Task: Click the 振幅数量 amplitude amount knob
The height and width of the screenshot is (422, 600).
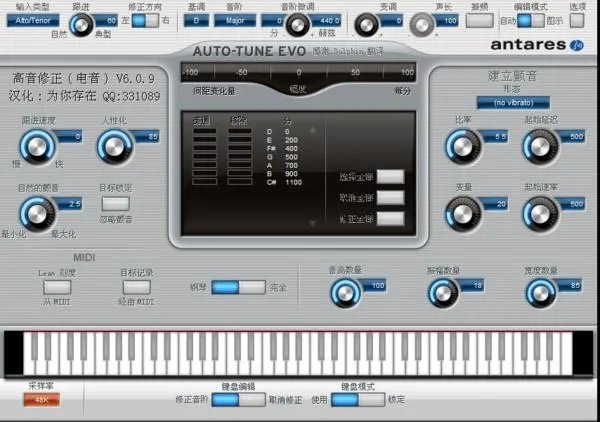Action: (x=443, y=294)
